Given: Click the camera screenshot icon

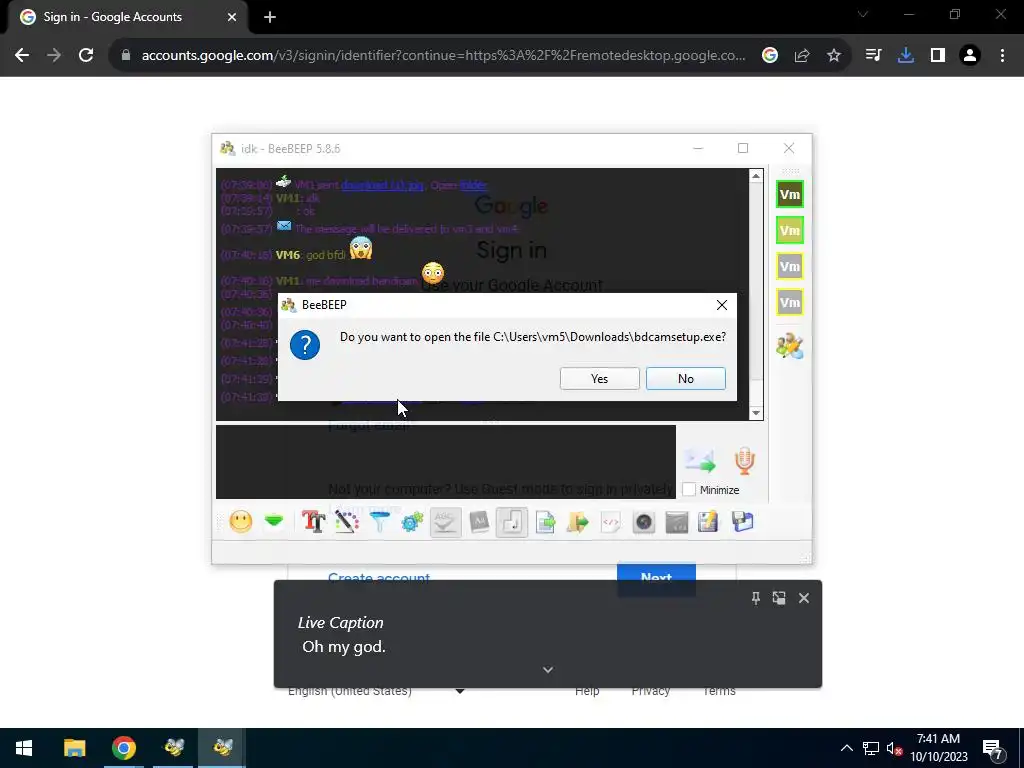Looking at the screenshot, I should tap(644, 522).
